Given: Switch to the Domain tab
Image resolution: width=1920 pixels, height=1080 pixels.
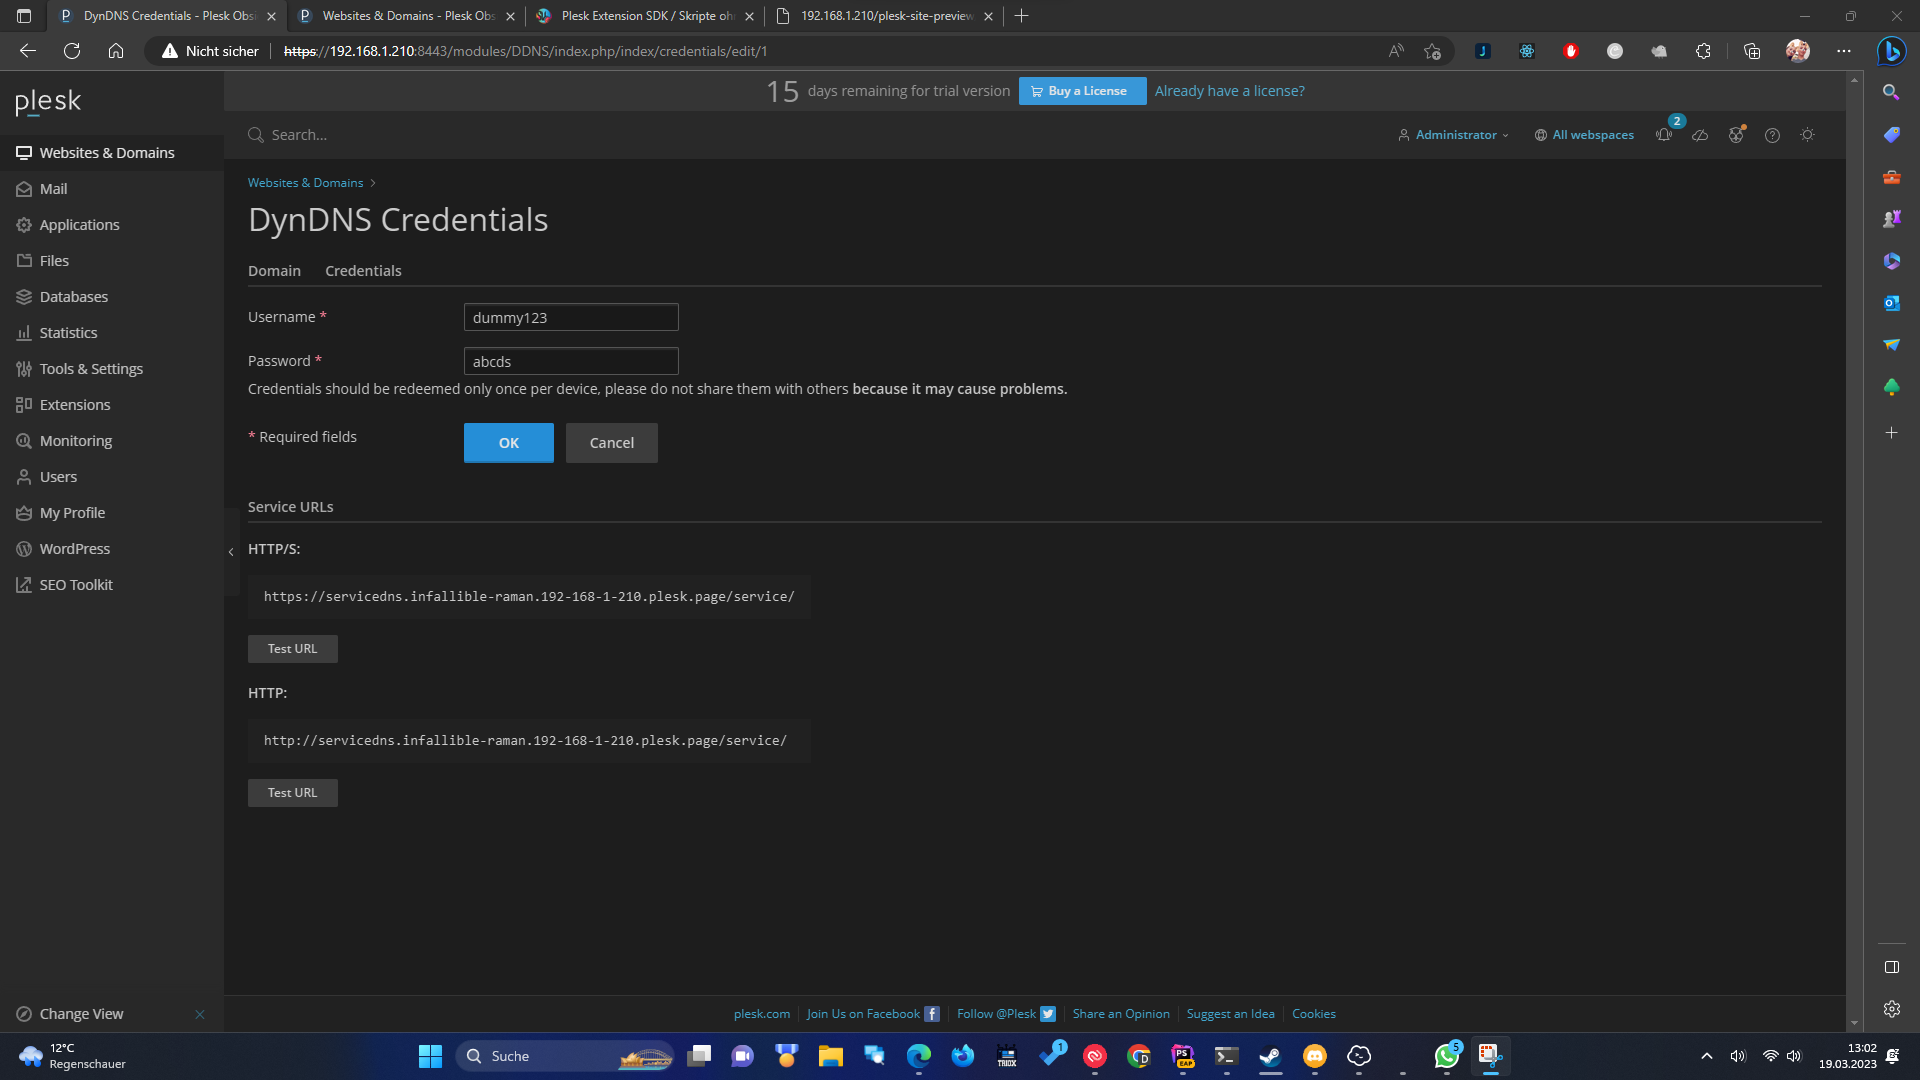Looking at the screenshot, I should (274, 271).
